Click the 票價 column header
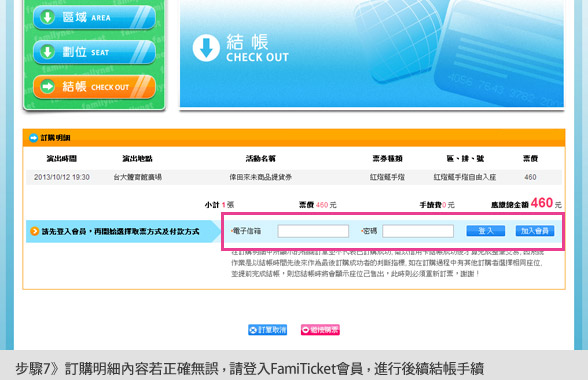The image size is (588, 380). pyautogui.click(x=531, y=159)
